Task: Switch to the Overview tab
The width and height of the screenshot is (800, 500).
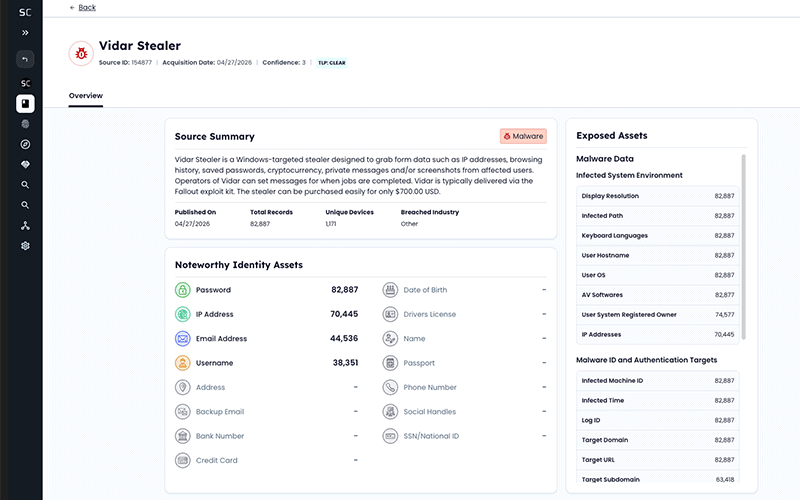Action: (86, 95)
